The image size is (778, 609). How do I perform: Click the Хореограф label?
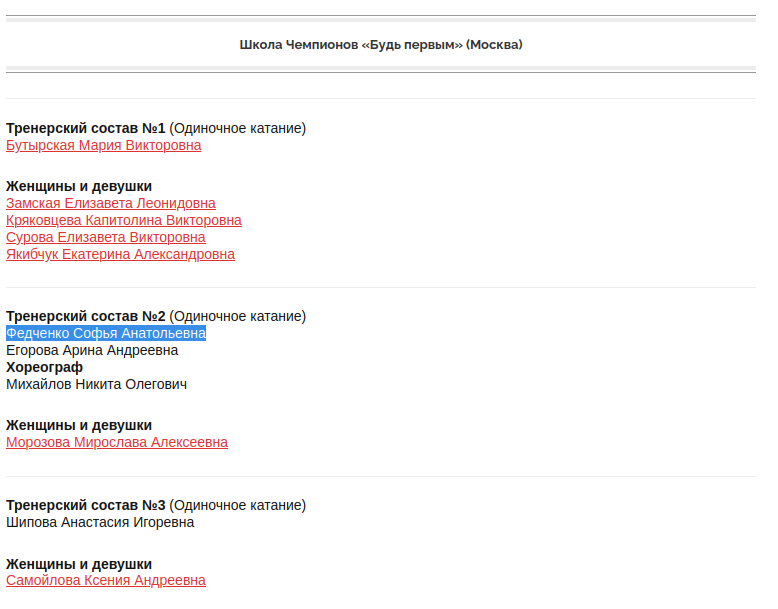tap(44, 367)
